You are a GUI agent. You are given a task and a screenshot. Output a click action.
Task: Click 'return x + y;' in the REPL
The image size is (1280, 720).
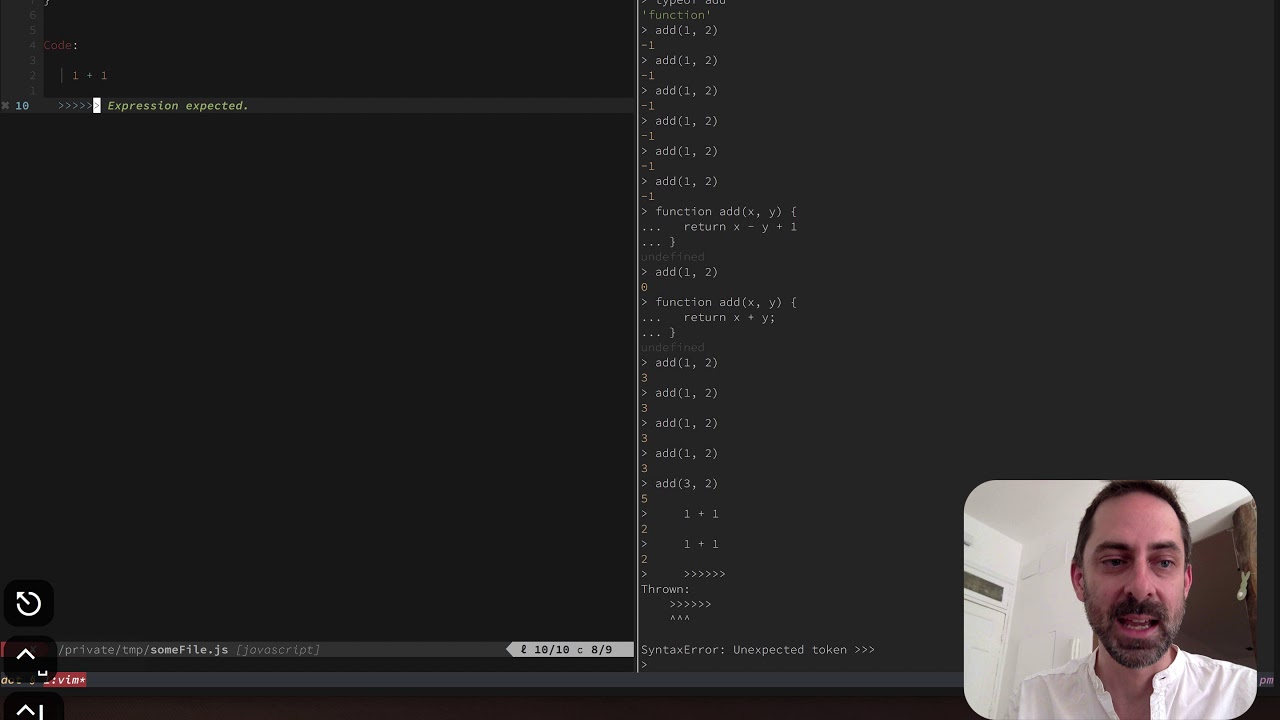coord(729,317)
